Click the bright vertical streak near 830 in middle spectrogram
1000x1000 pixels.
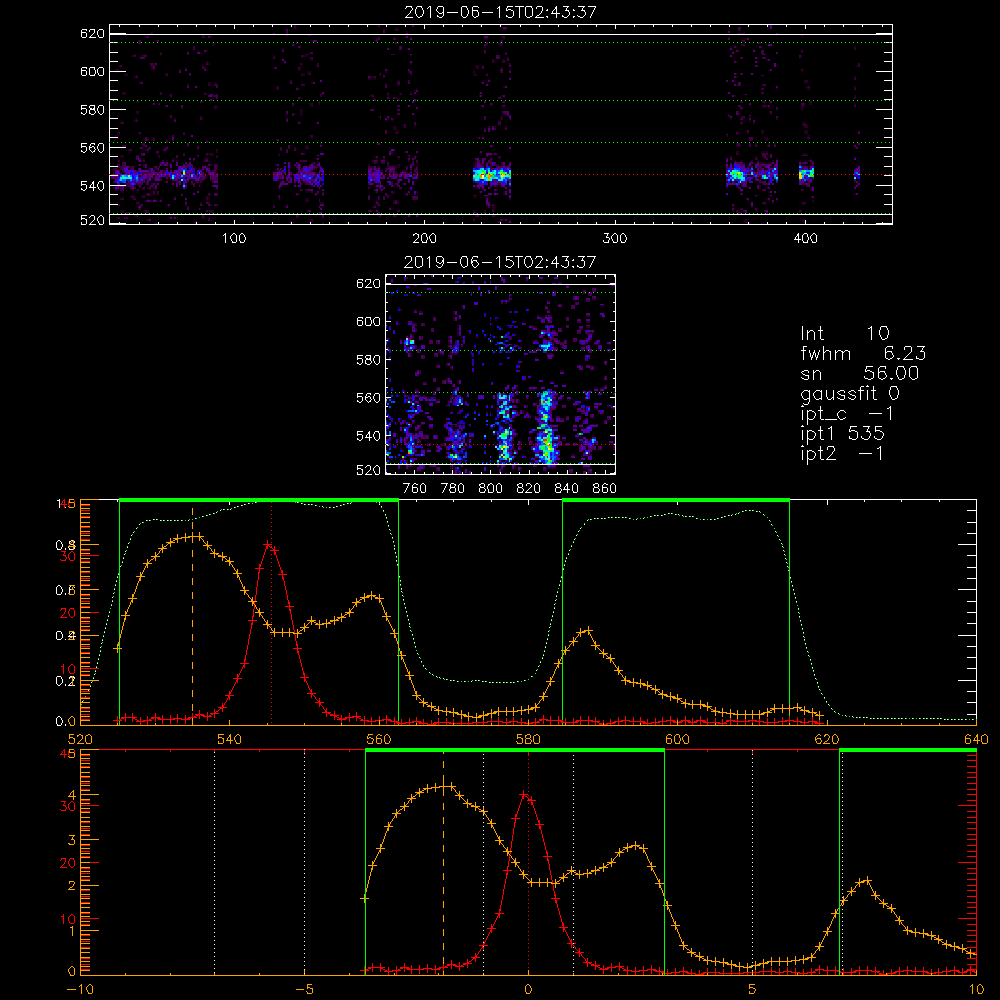546,427
